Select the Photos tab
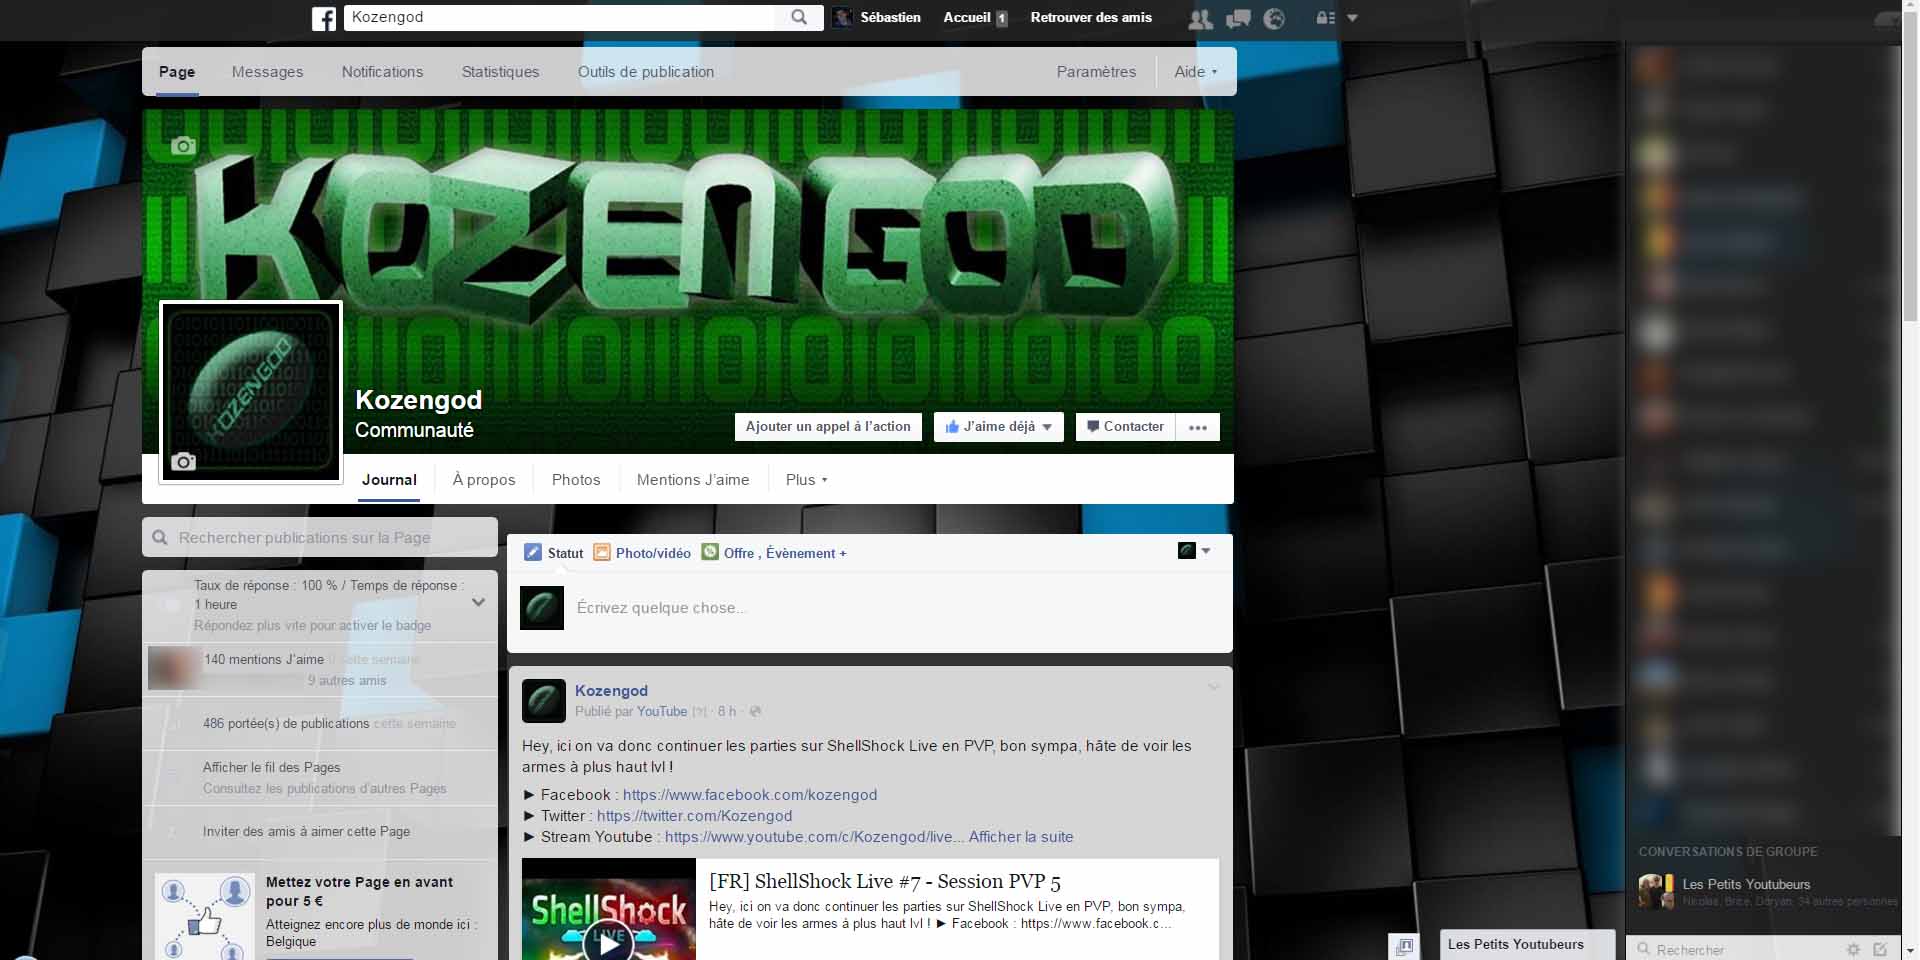 coord(576,480)
